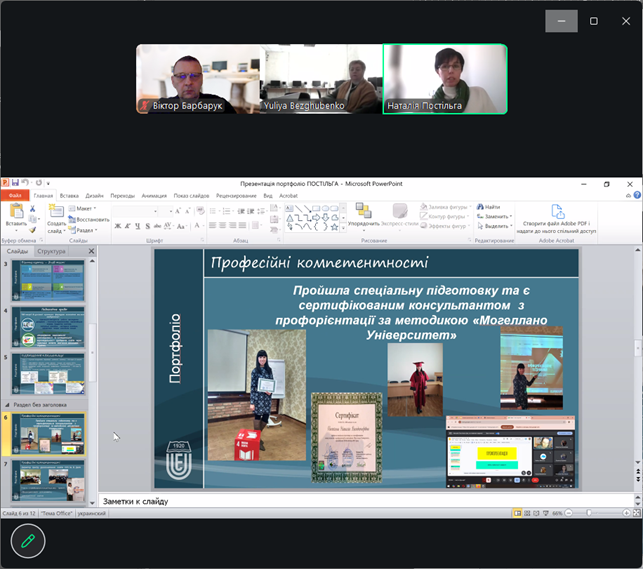The height and width of the screenshot is (569, 643).
Task: Open the Файл tab
Action: point(15,195)
